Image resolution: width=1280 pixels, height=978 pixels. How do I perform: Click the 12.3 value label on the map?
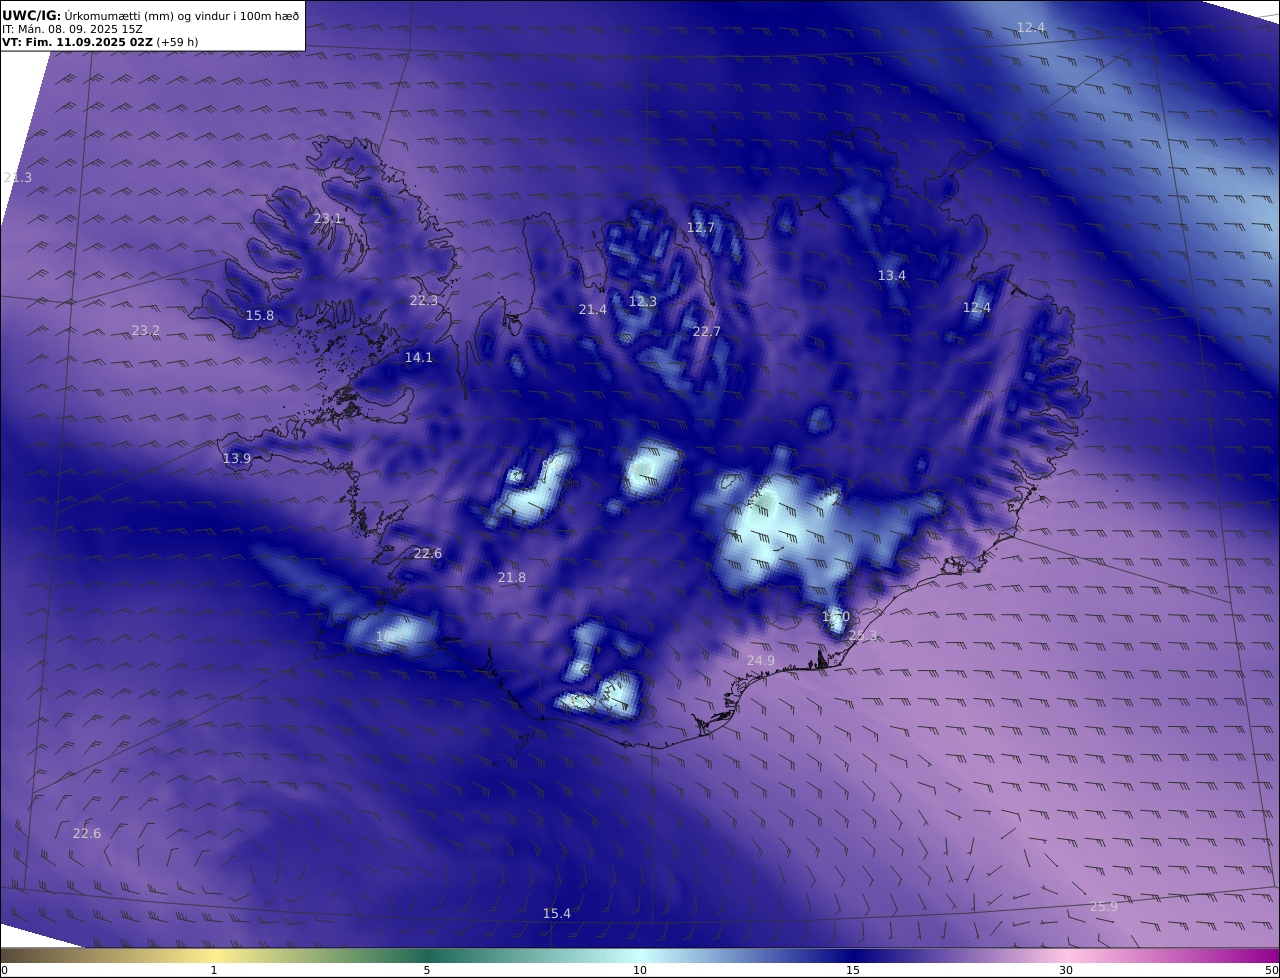[x=643, y=301]
